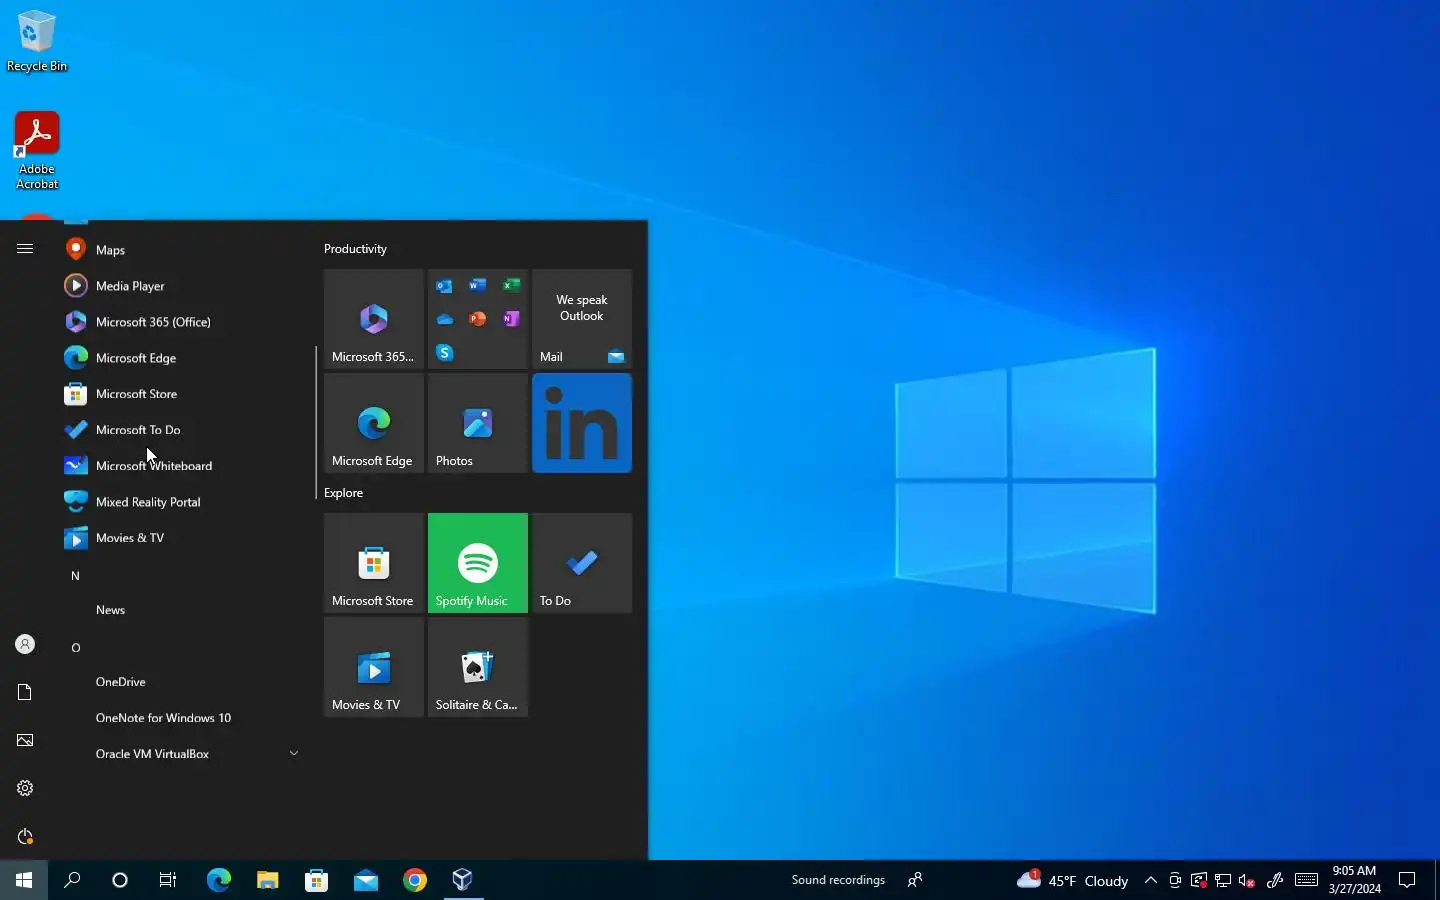Open taskbar Search

[x=72, y=880]
